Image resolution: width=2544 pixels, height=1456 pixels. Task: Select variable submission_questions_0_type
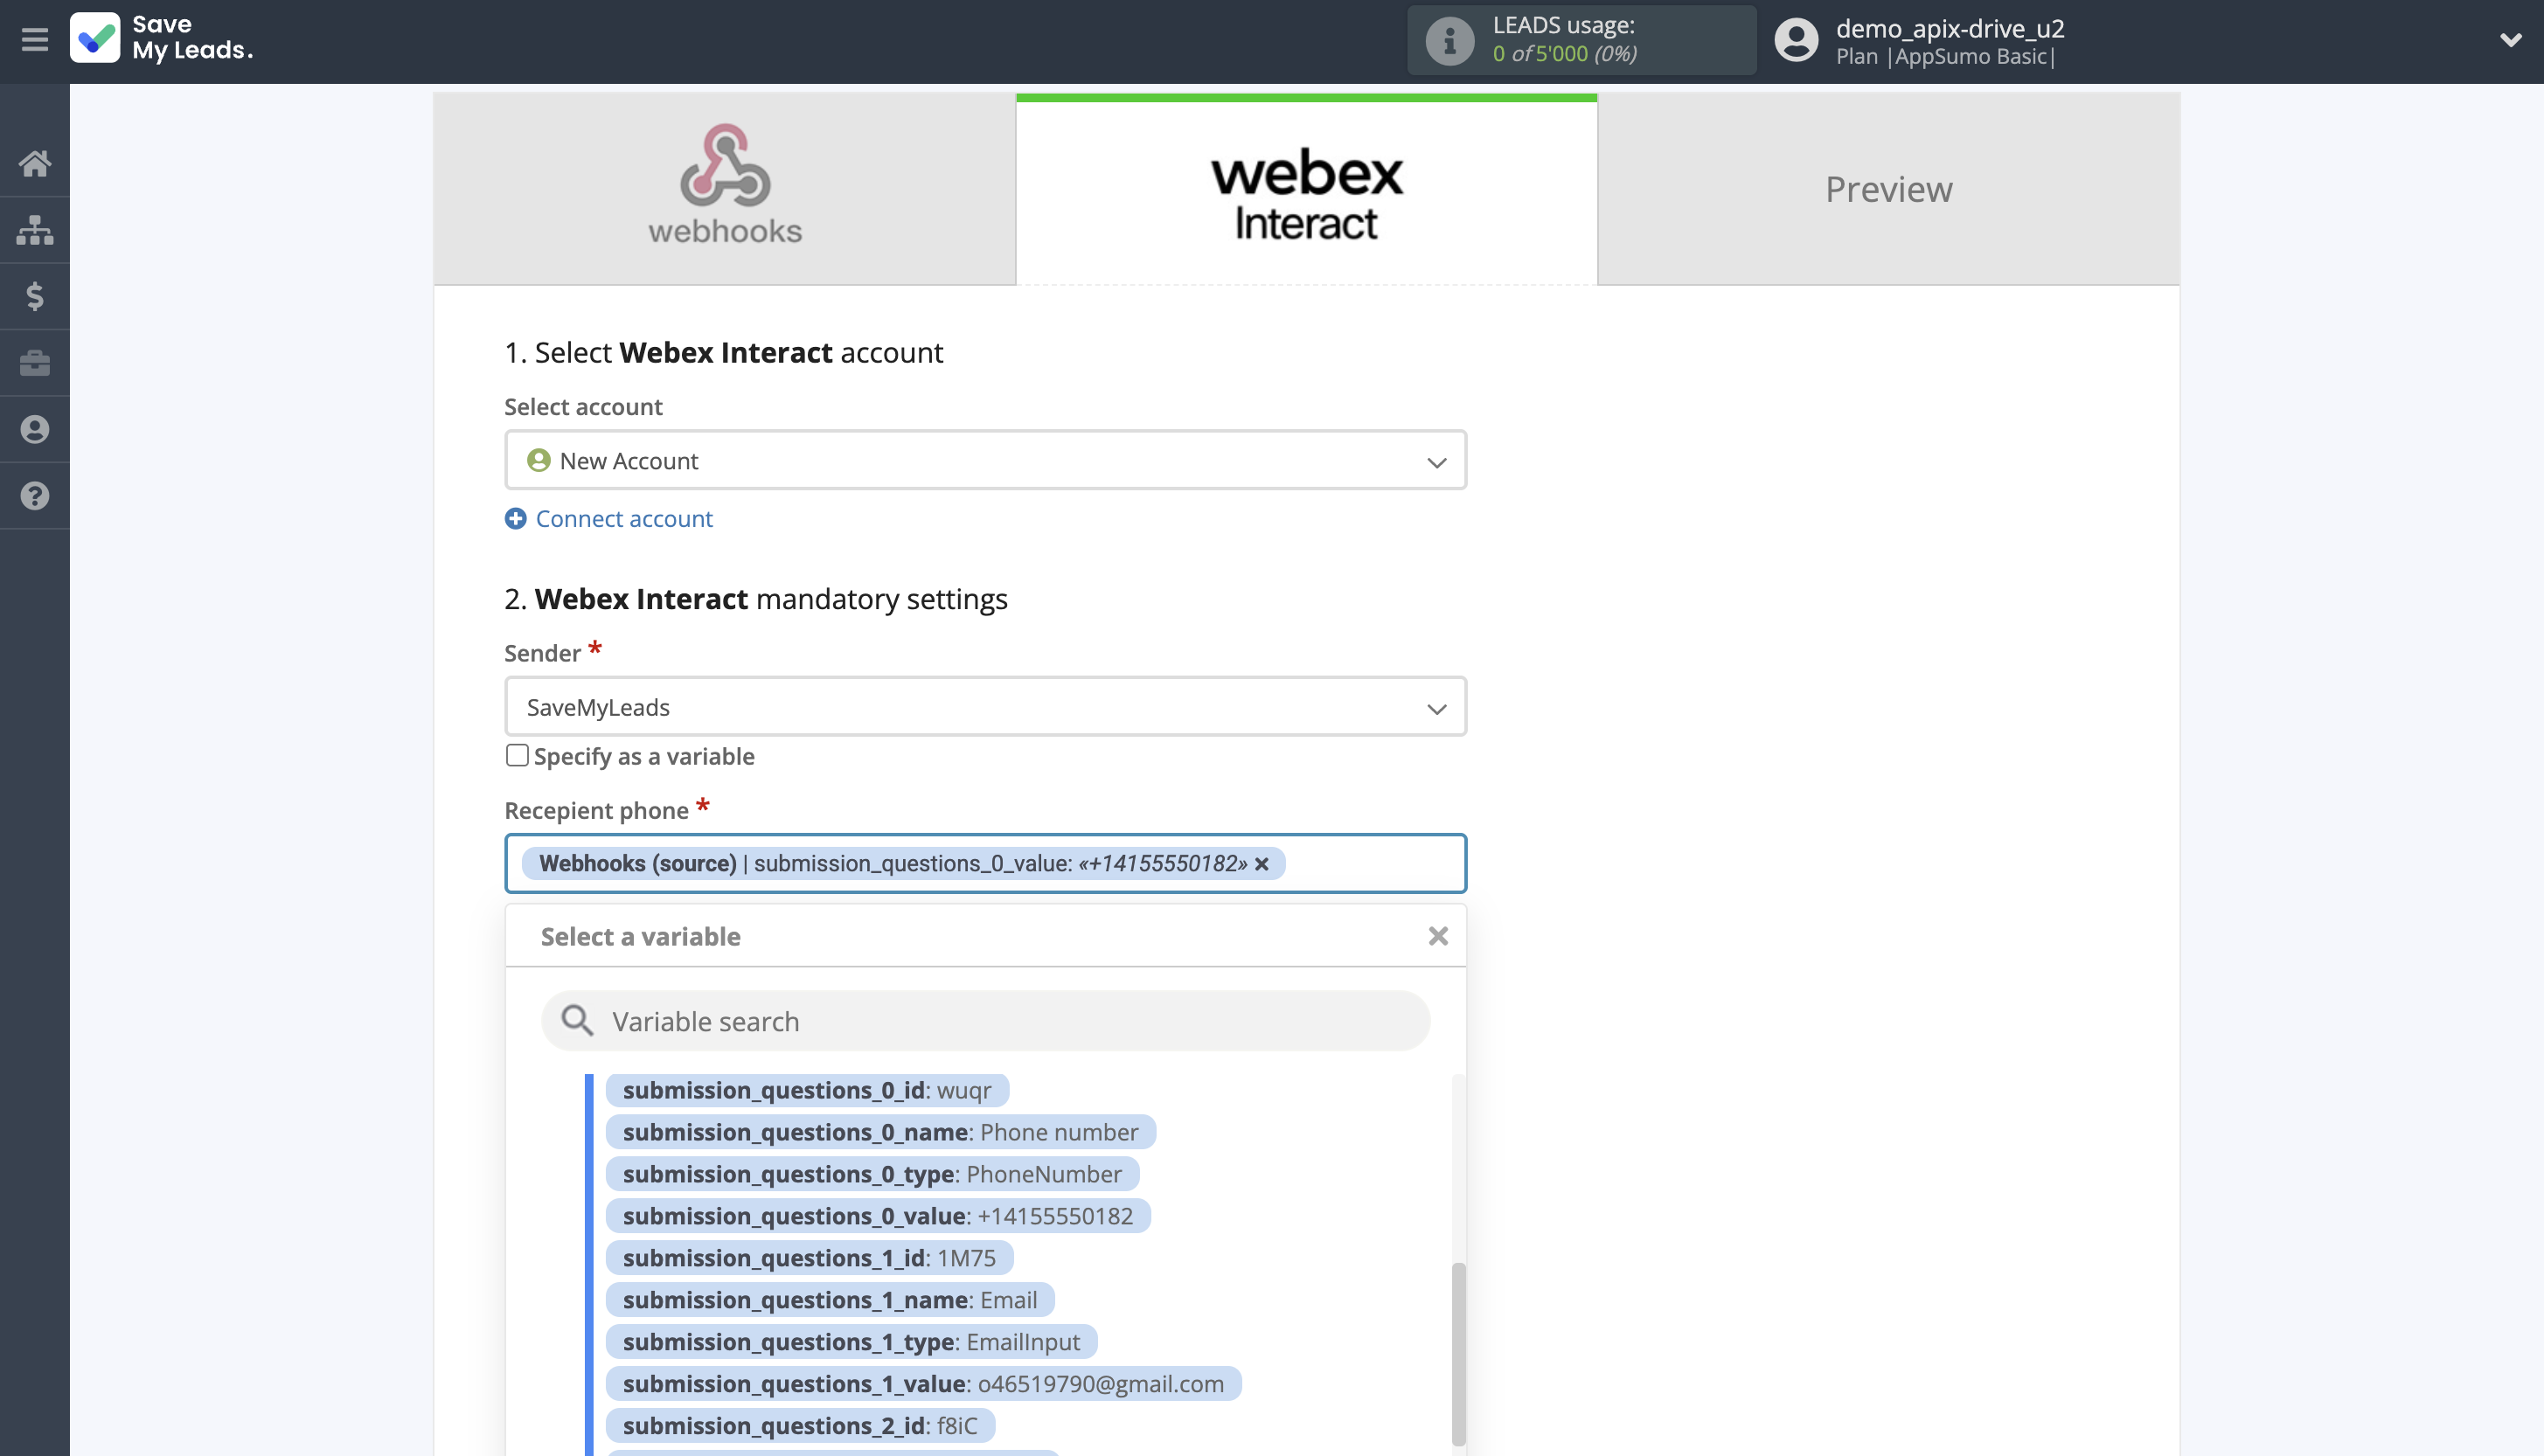pyautogui.click(x=872, y=1174)
